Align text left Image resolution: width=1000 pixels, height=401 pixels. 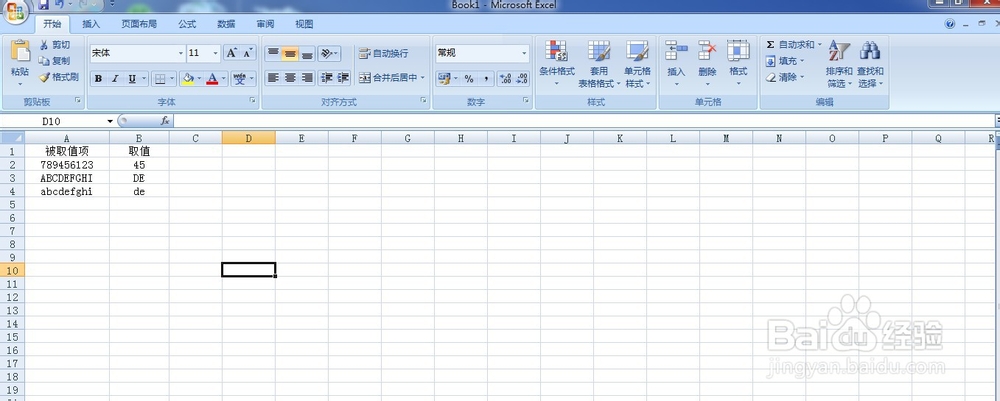273,78
